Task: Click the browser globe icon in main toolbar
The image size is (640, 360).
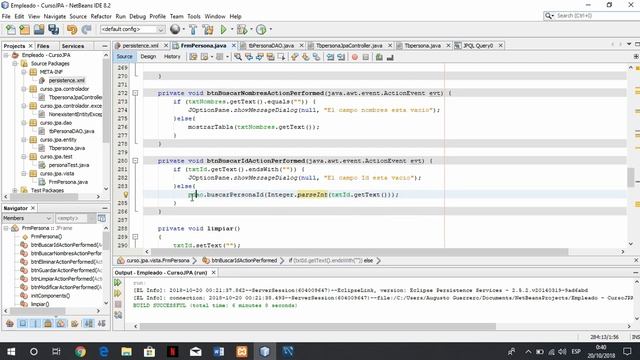Action: 175,29
